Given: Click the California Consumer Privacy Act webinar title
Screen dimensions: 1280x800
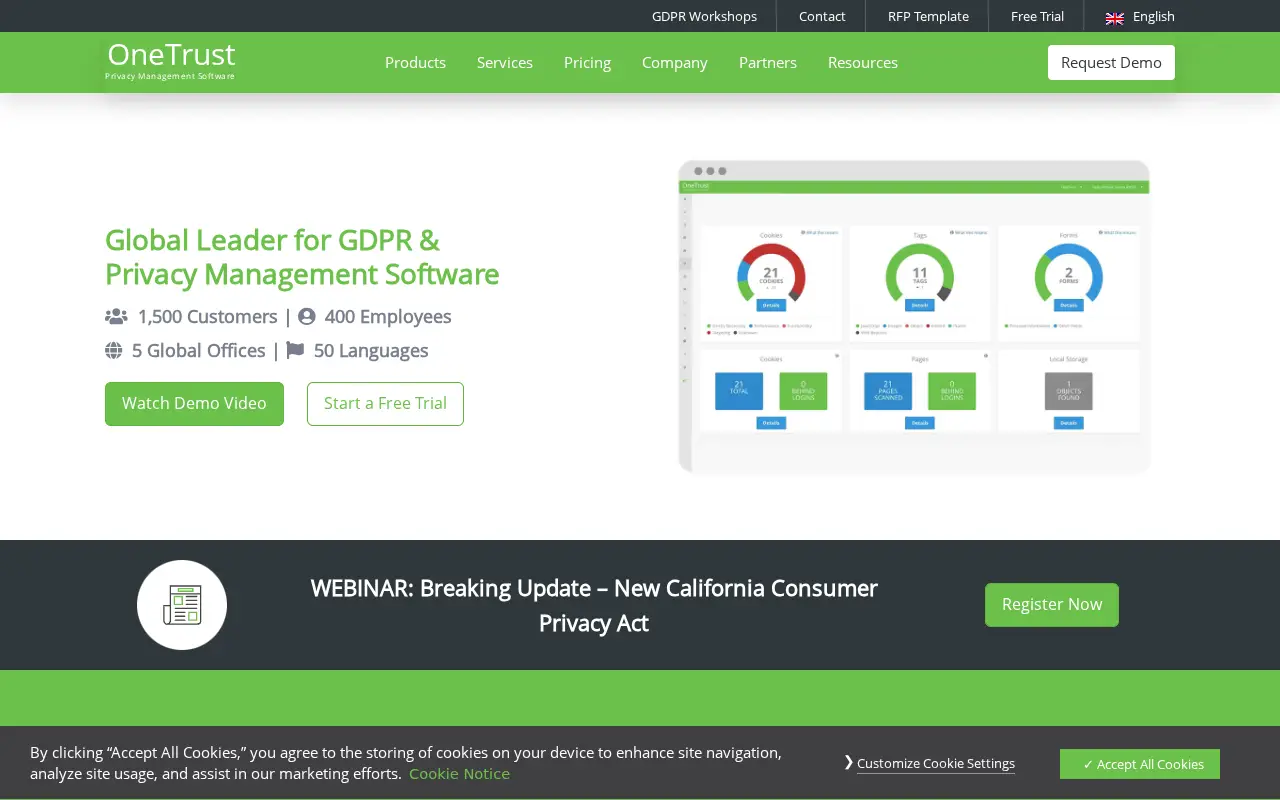Looking at the screenshot, I should 594,605.
